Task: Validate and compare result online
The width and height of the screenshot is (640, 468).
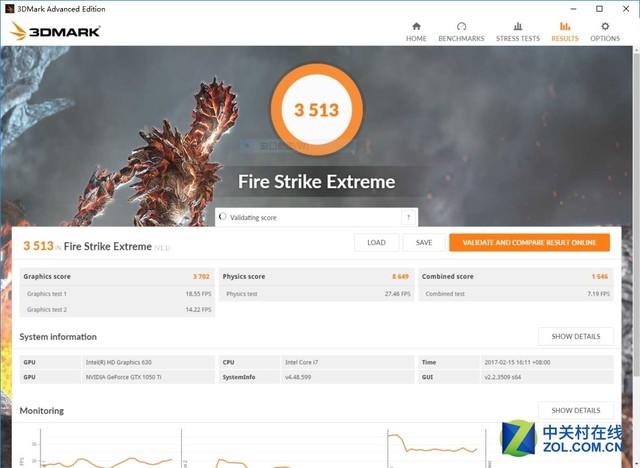Action: click(x=529, y=242)
